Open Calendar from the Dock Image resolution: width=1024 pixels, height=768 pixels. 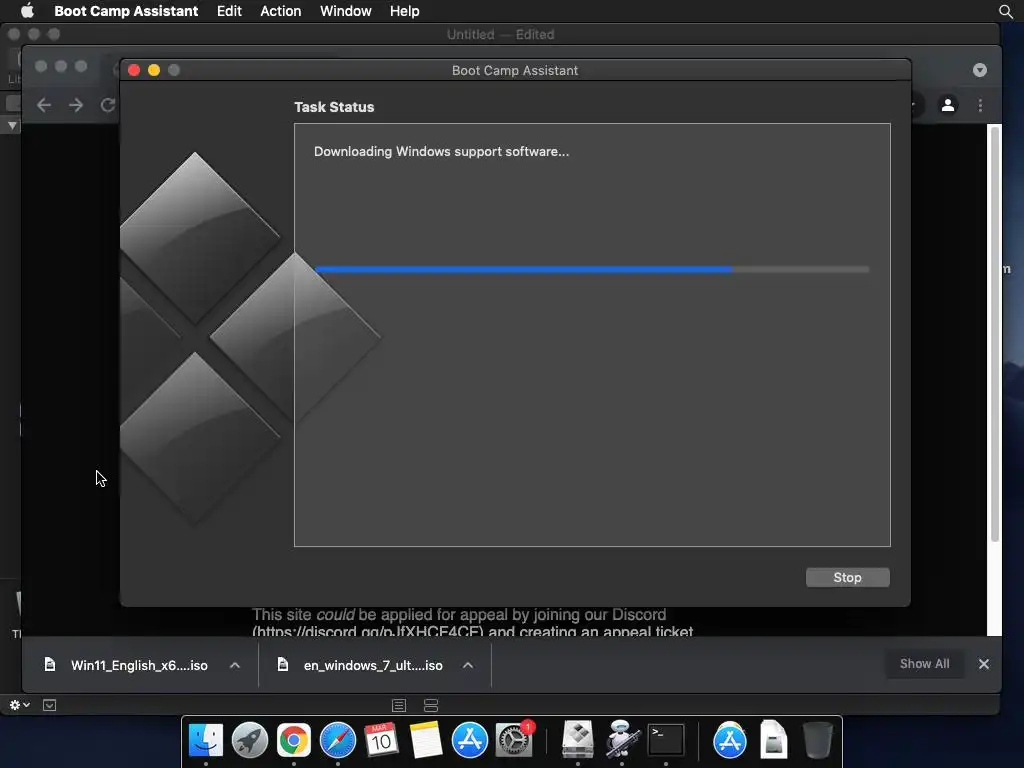point(381,740)
